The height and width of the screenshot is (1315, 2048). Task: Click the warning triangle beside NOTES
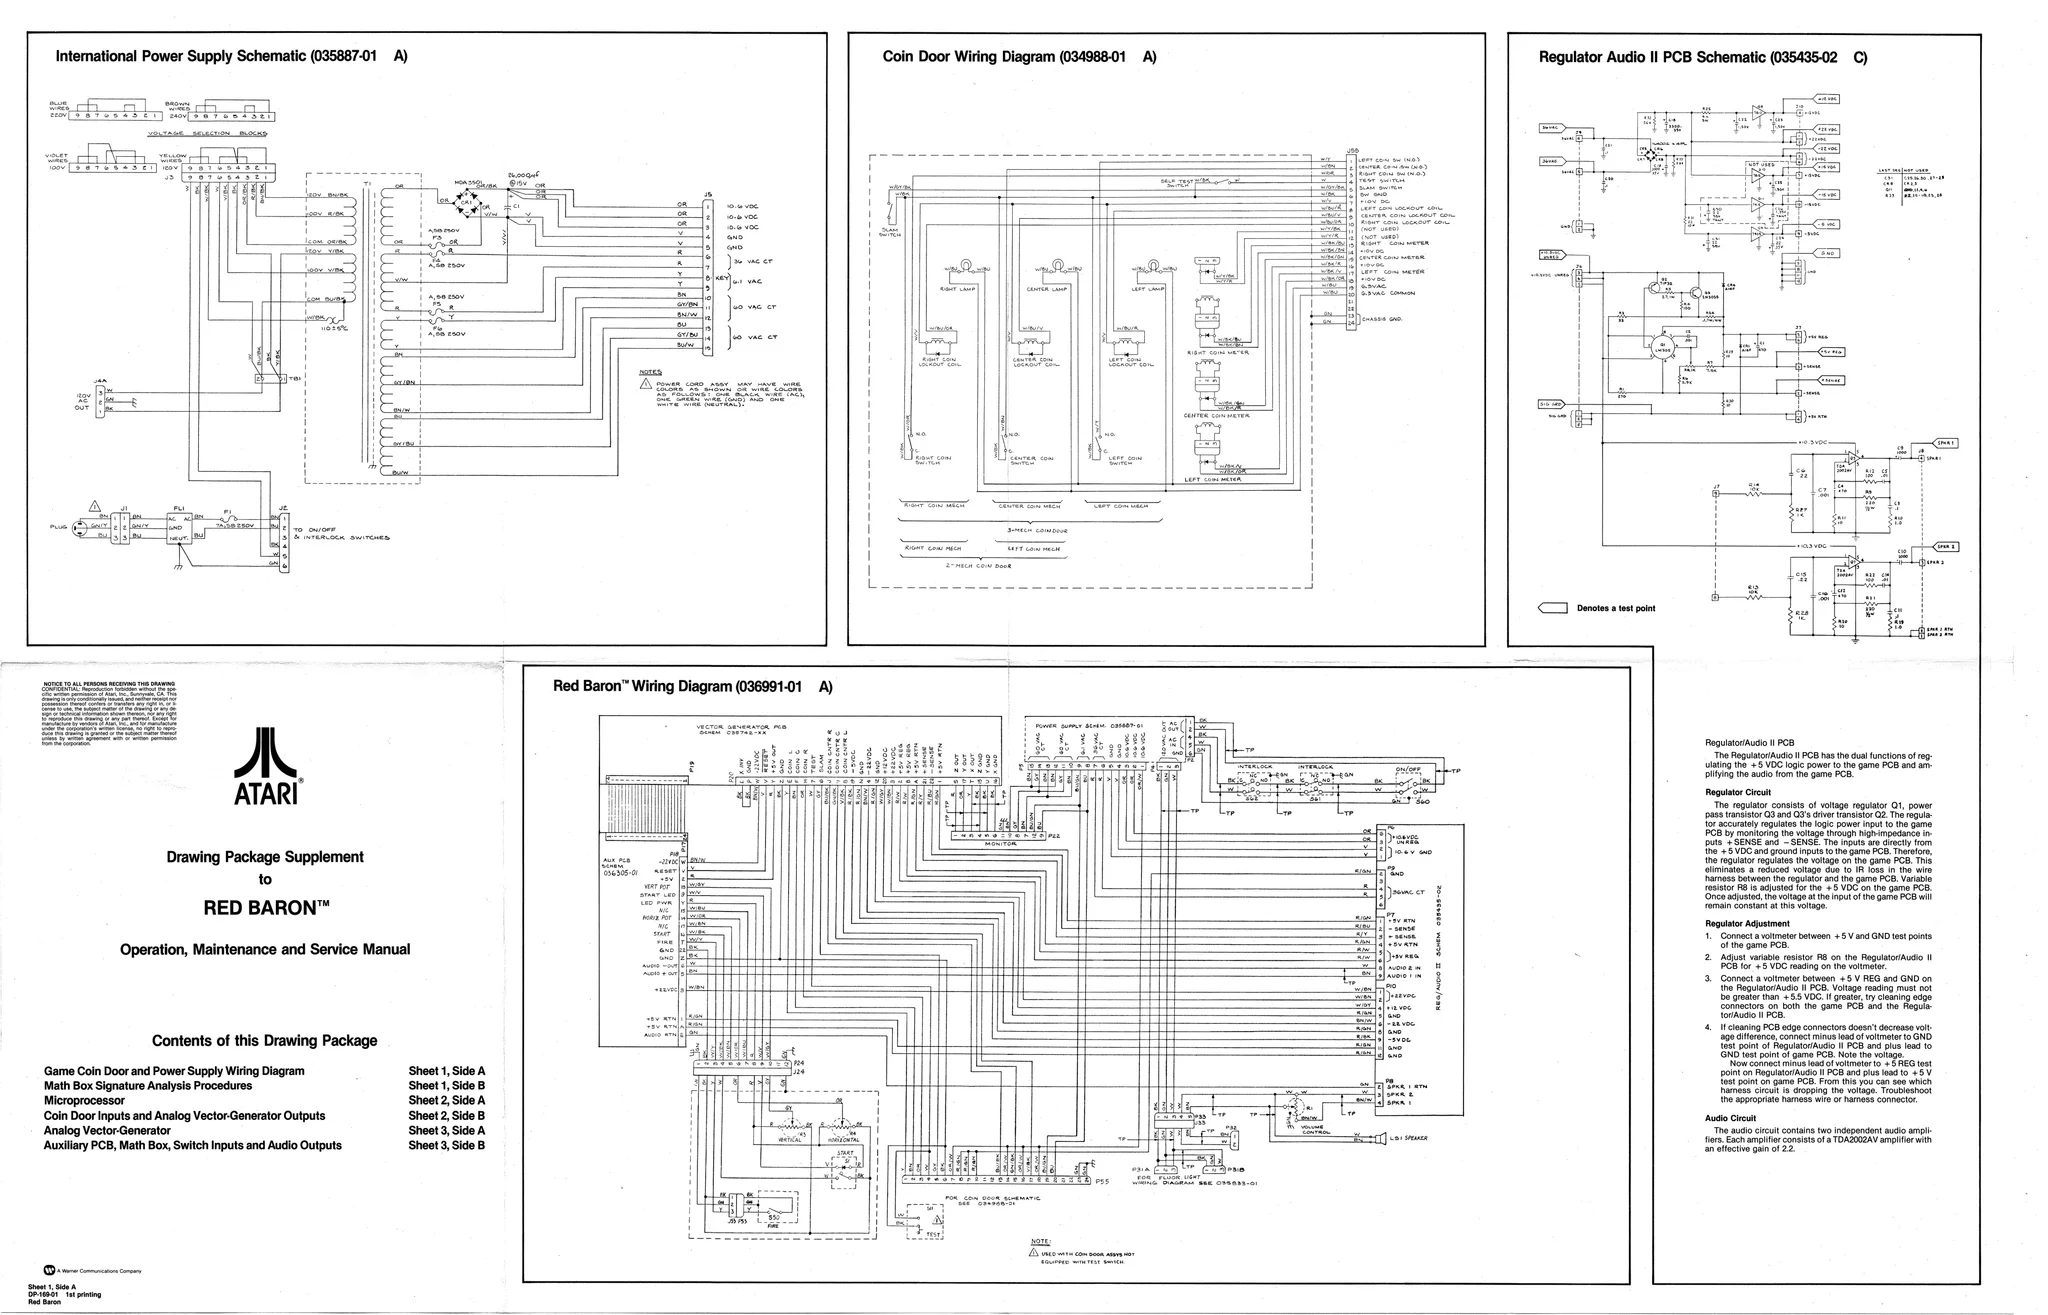coord(647,384)
